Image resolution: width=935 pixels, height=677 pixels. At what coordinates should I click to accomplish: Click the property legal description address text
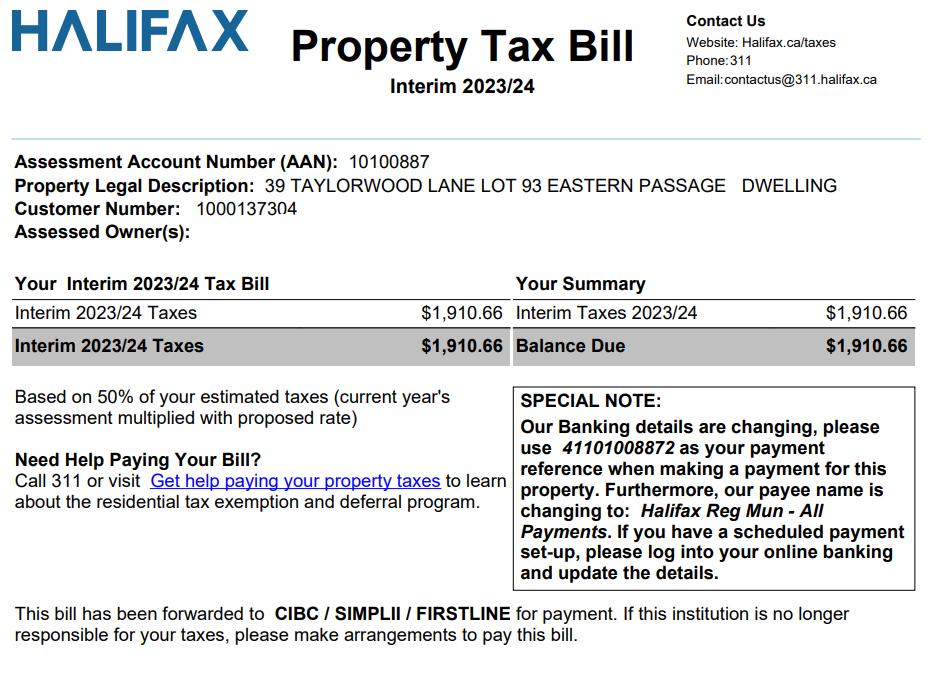pyautogui.click(x=550, y=186)
